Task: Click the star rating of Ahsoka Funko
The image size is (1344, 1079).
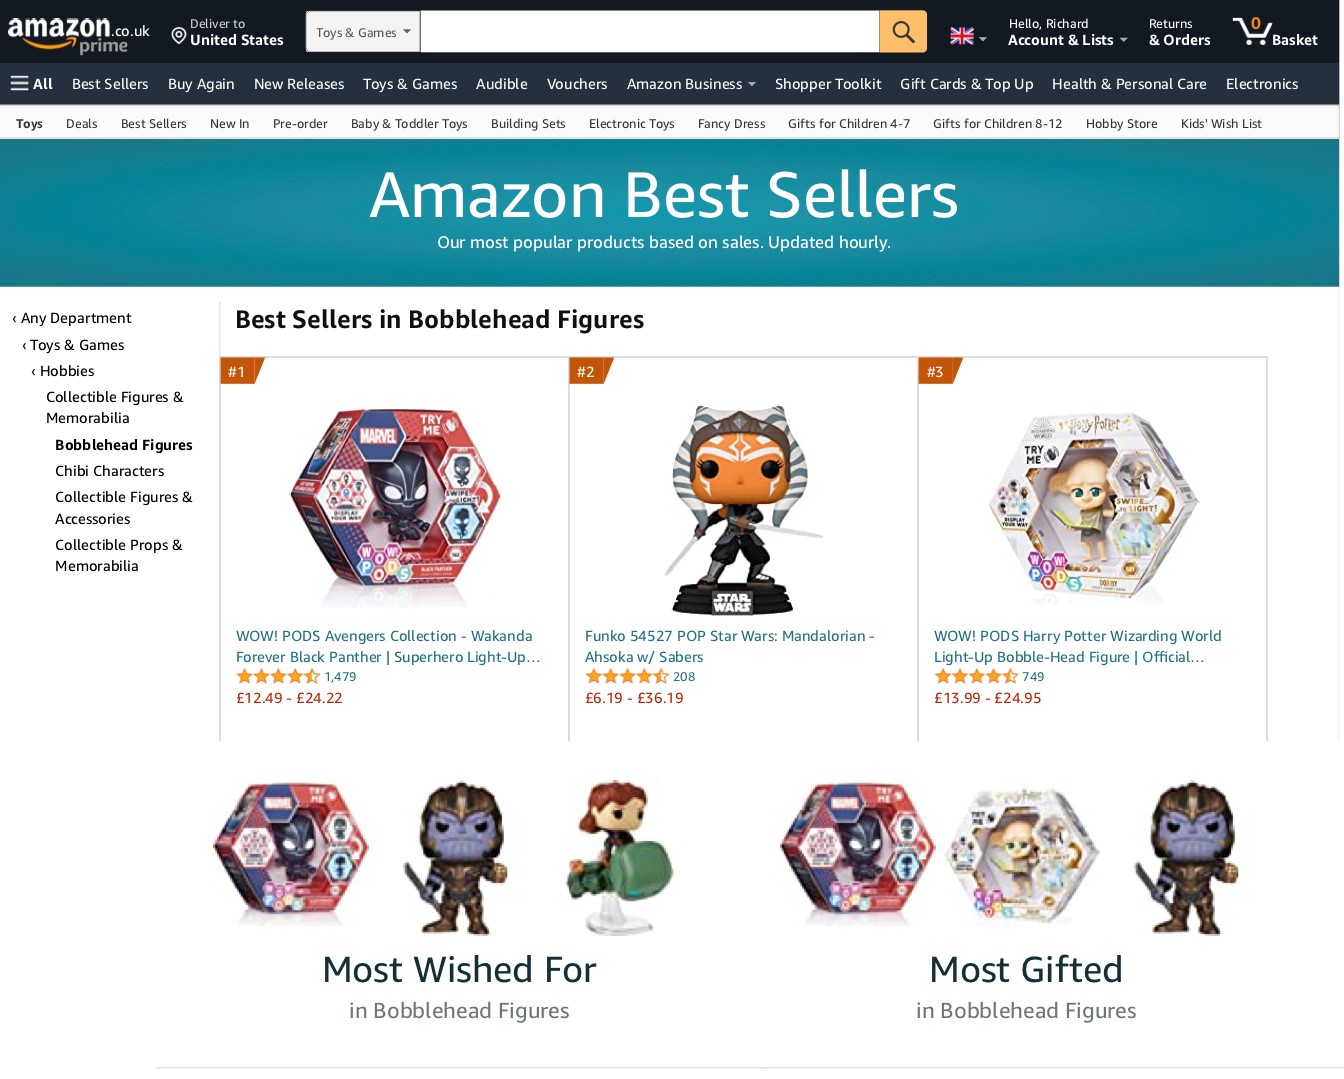Action: click(626, 677)
